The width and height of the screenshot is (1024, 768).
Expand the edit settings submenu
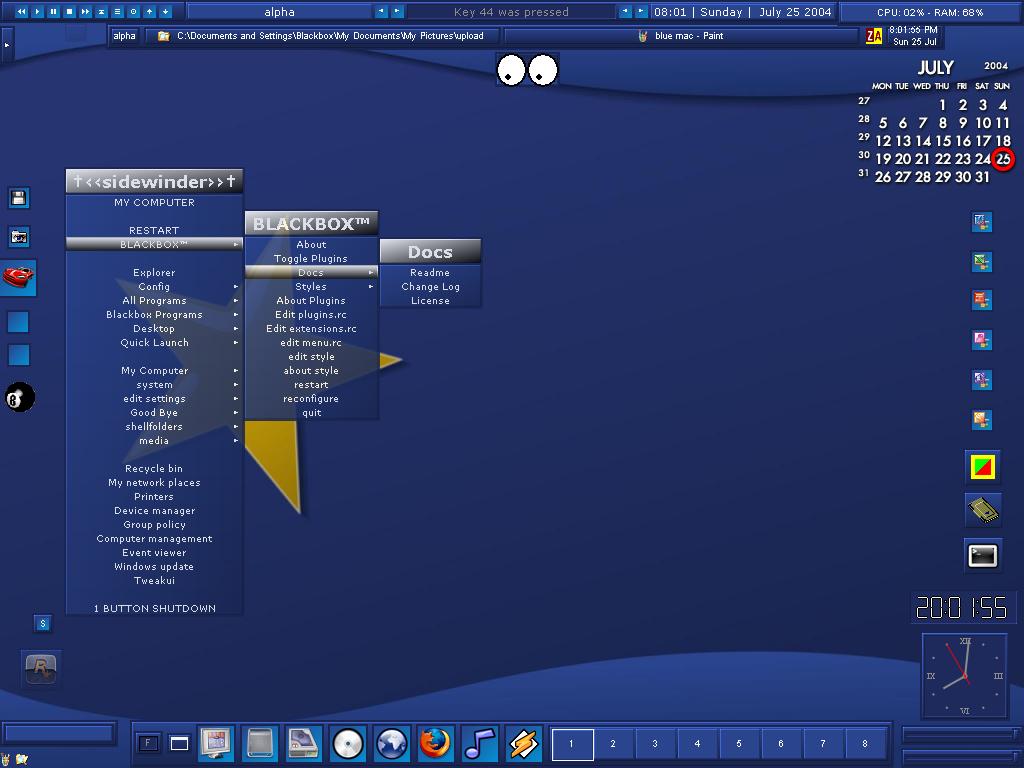coord(154,398)
